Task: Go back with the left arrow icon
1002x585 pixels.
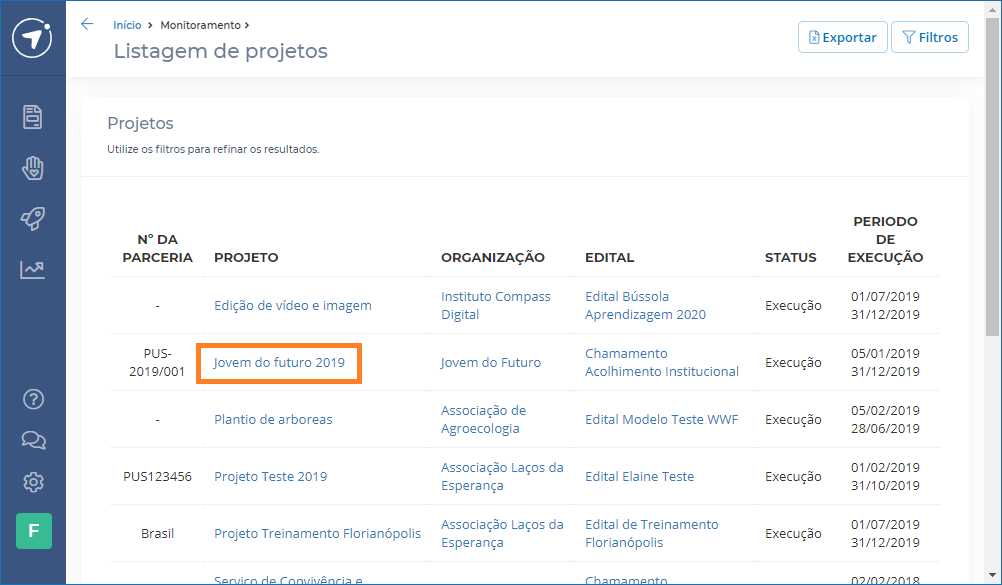Action: click(x=87, y=24)
